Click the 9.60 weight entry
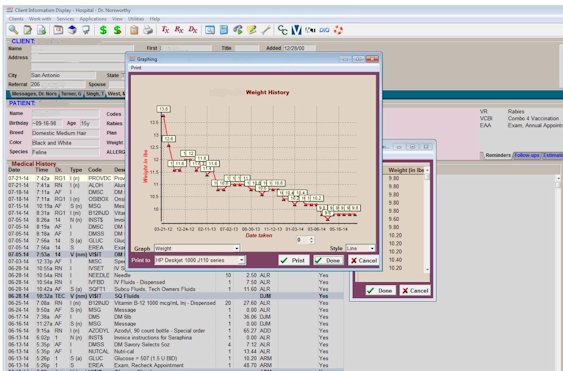Viewport: 563px width, 371px height. pos(394,219)
